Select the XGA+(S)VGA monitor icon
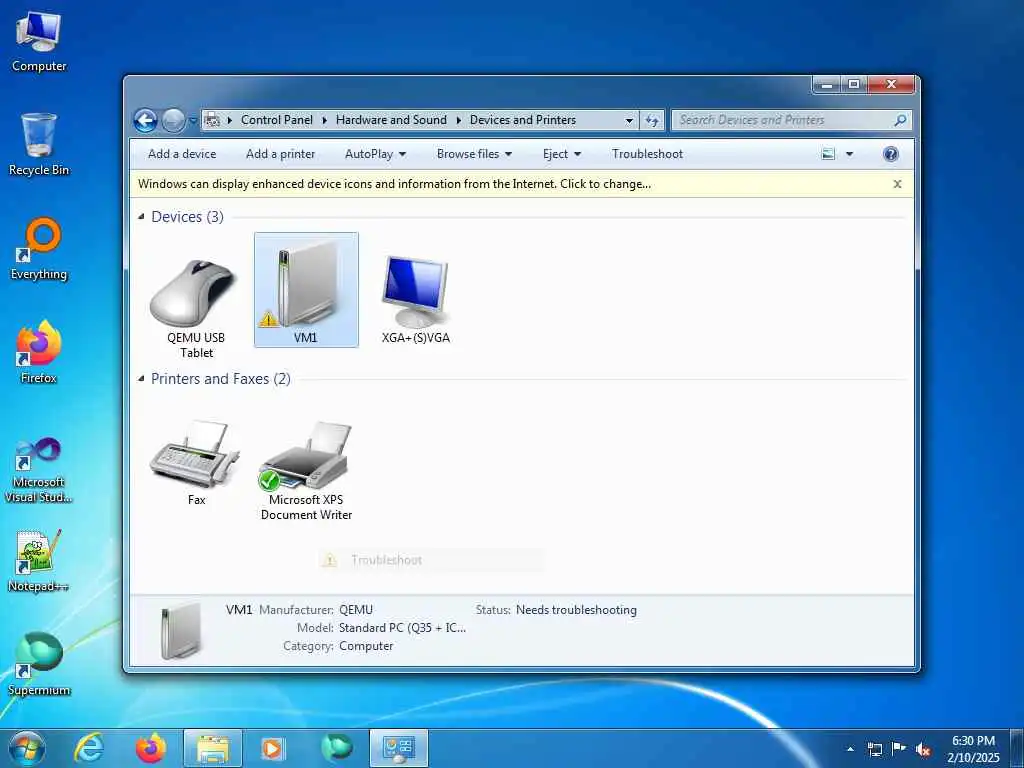 pos(415,291)
